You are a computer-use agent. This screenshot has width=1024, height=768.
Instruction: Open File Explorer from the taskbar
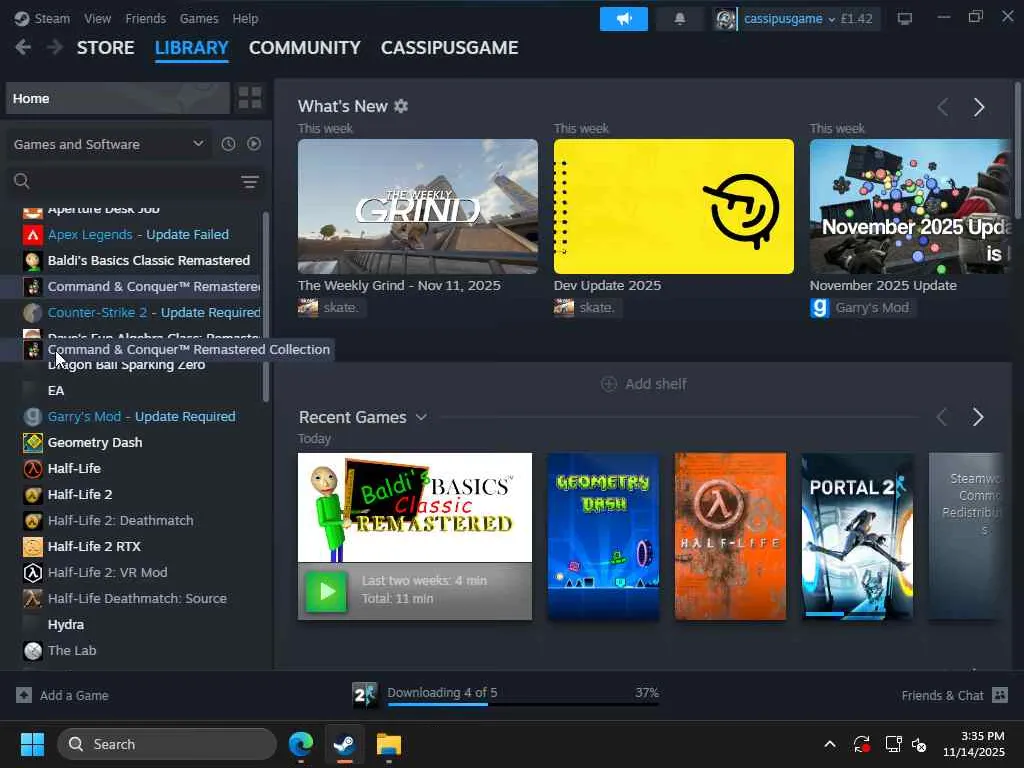coord(389,744)
